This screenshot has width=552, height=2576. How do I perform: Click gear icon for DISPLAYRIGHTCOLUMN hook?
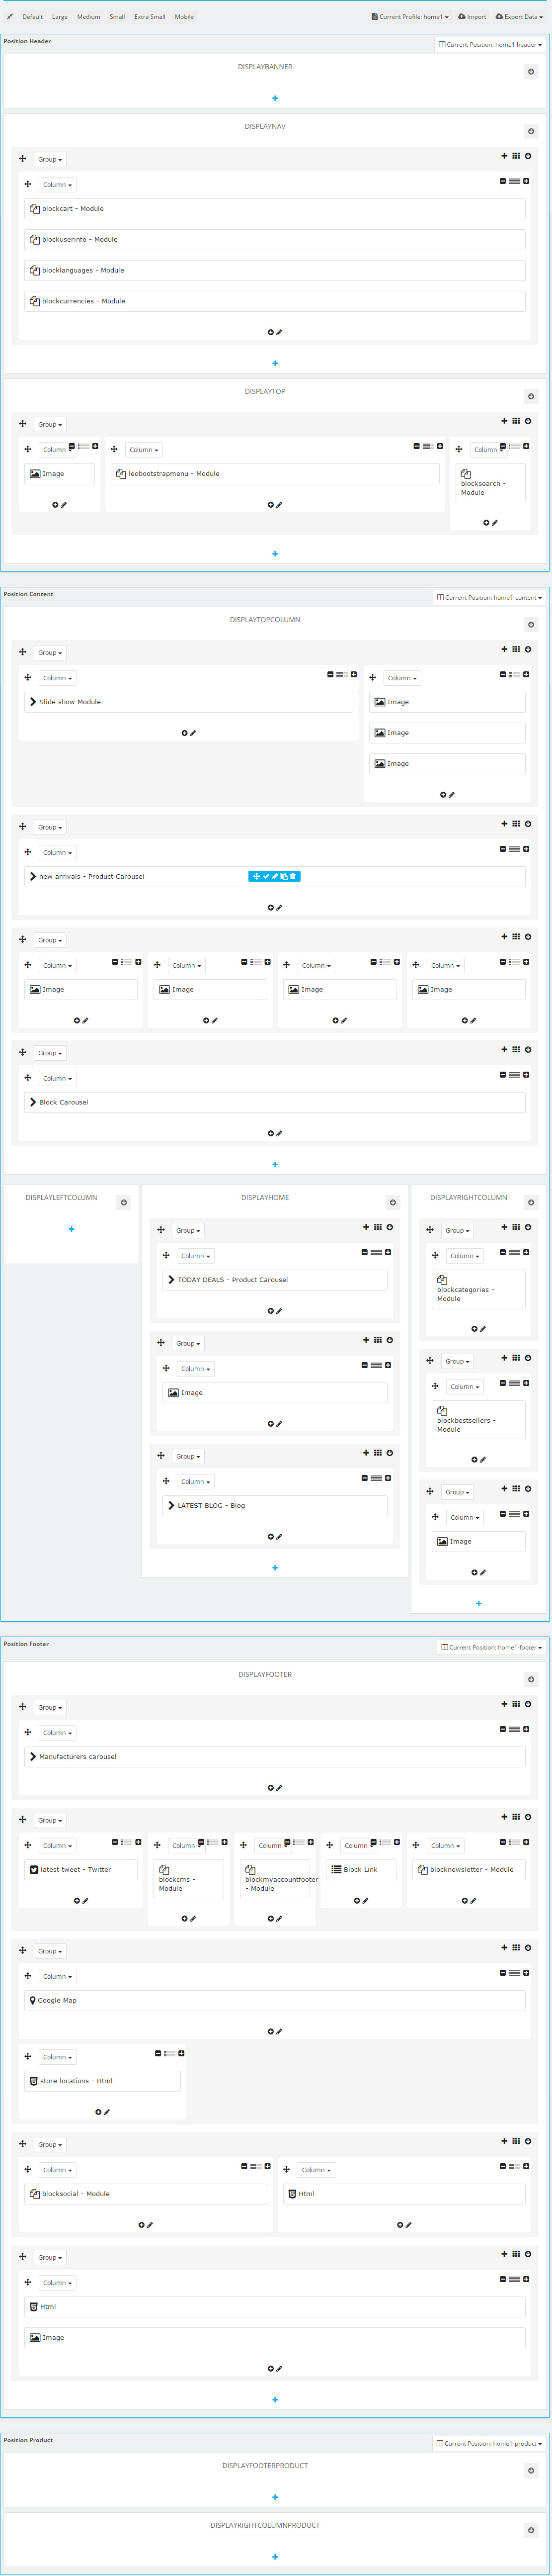point(531,1202)
